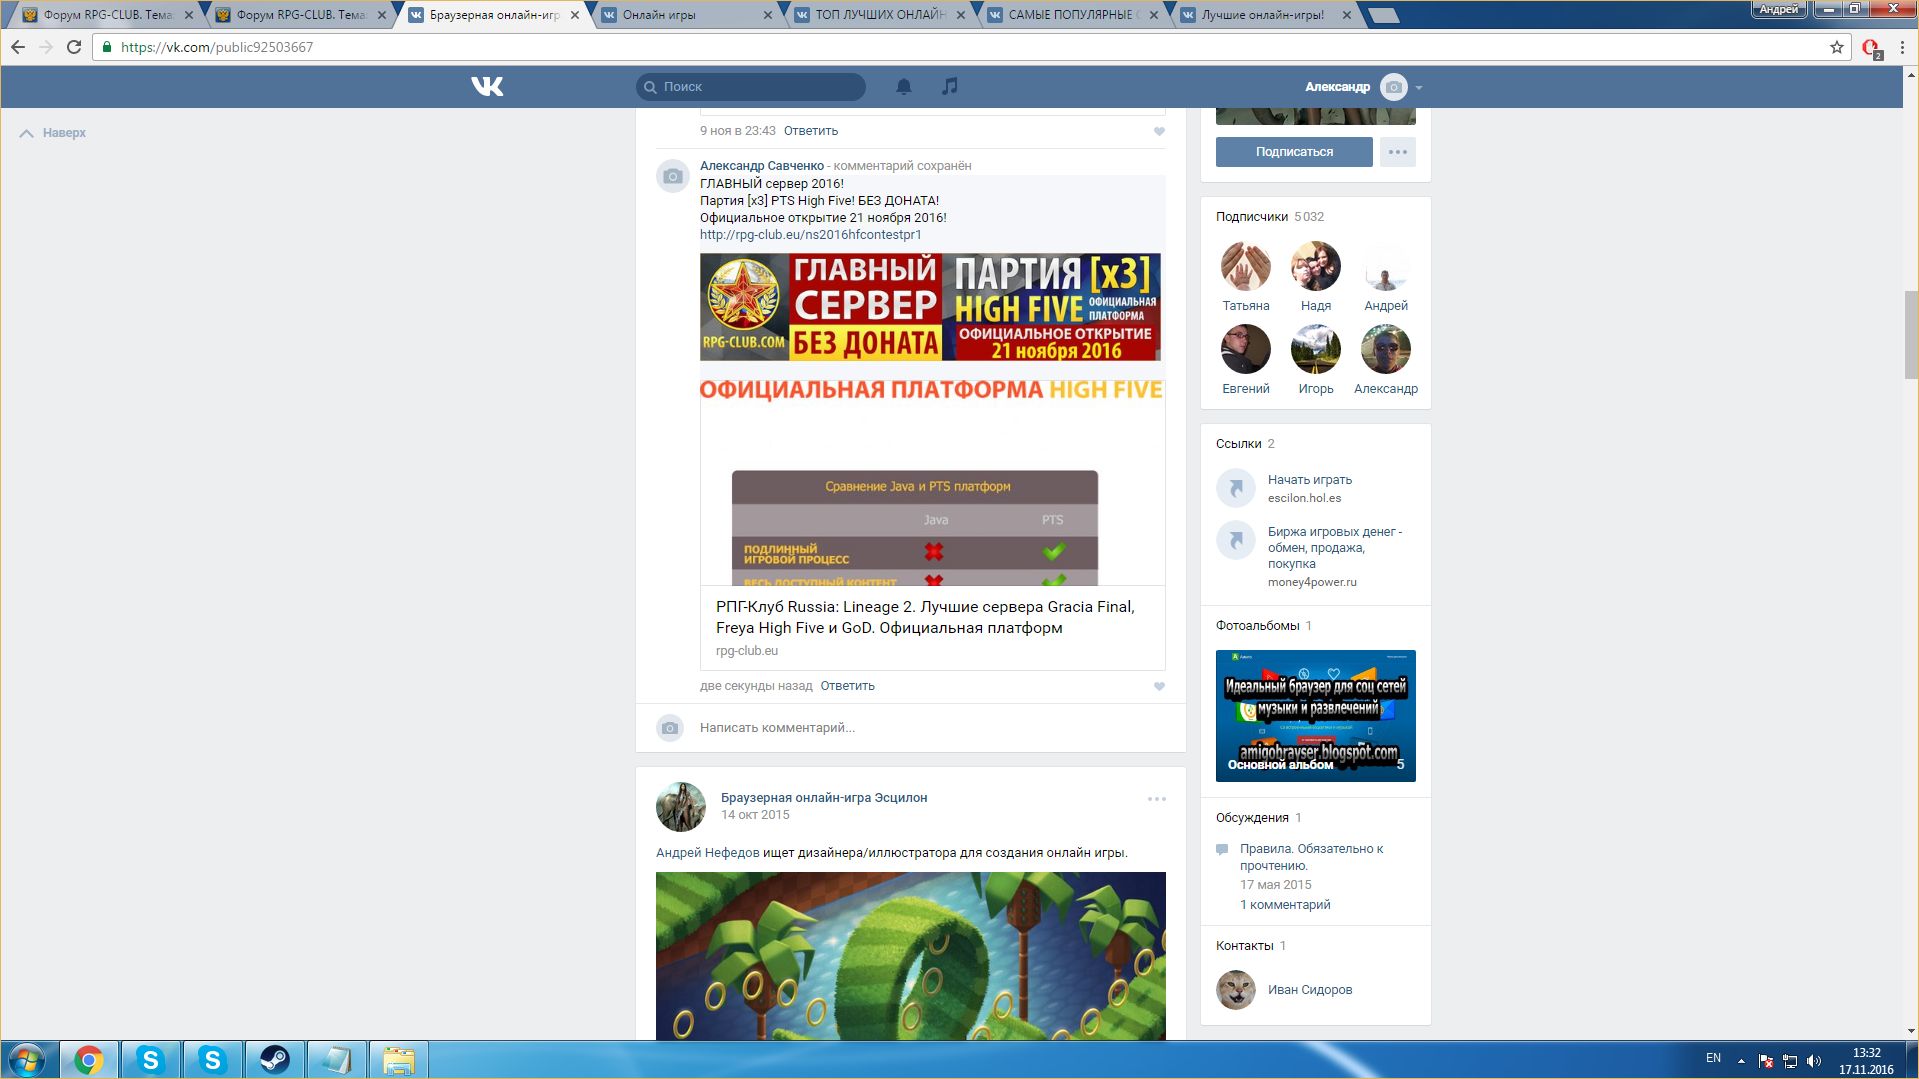
Task: Open the profile camera avatar in header
Action: point(1393,87)
